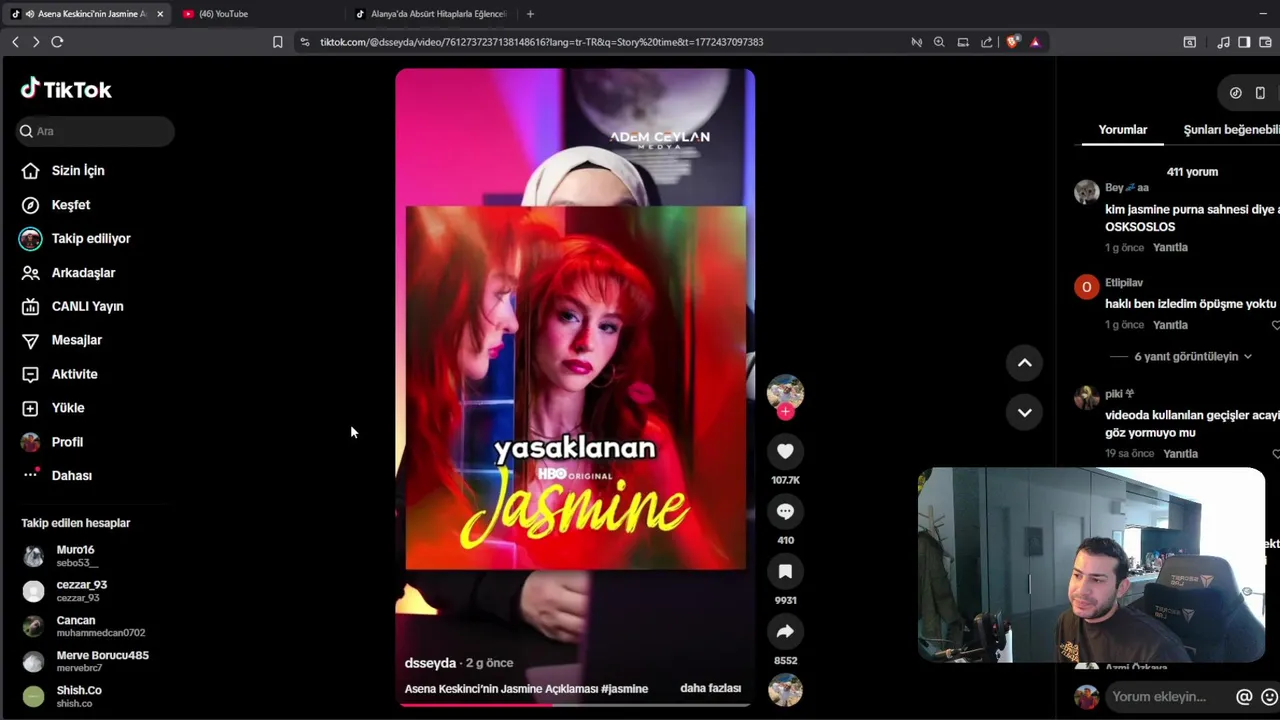Focus the TikTok 'Ara' search field
This screenshot has height=720, width=1280.
tap(95, 131)
